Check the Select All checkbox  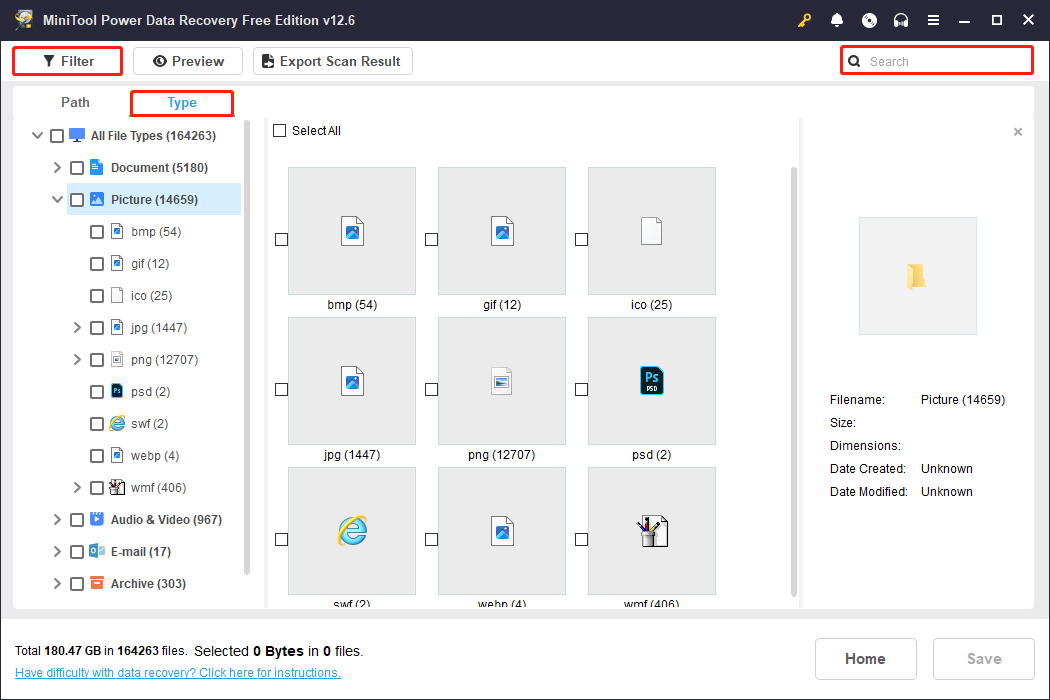click(x=280, y=131)
